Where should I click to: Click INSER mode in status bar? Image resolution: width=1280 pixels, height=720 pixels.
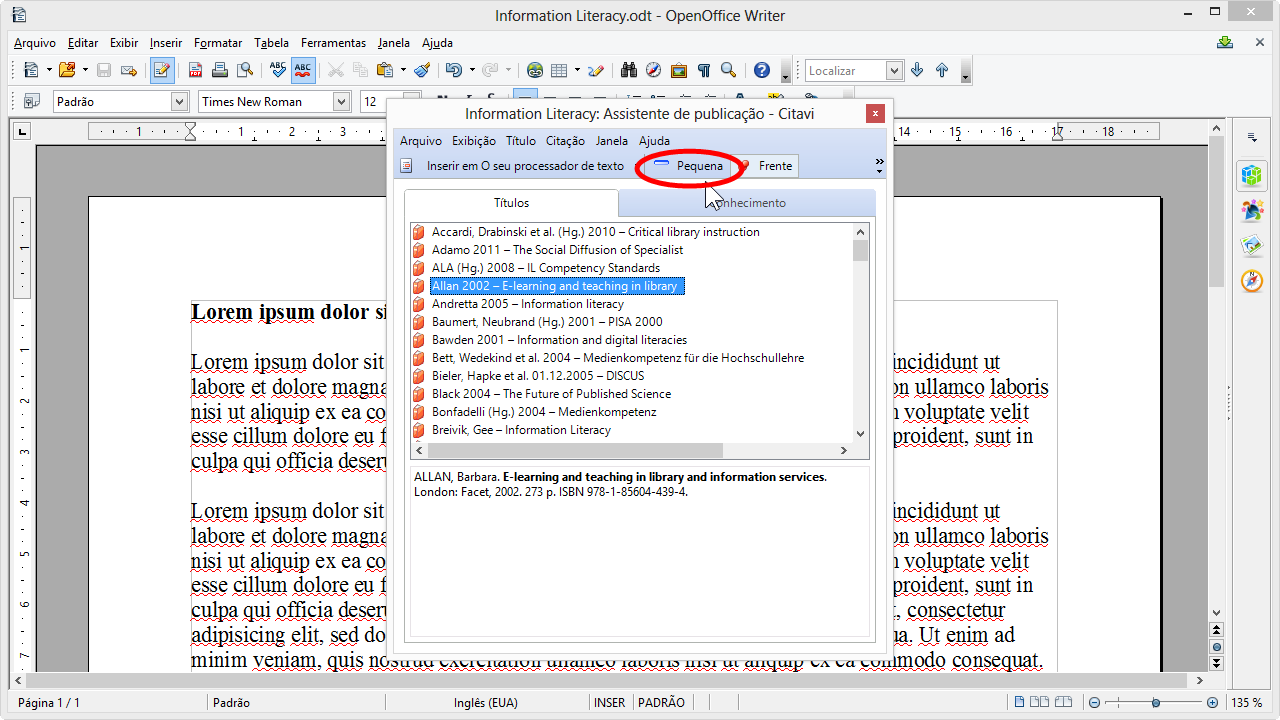pos(609,703)
